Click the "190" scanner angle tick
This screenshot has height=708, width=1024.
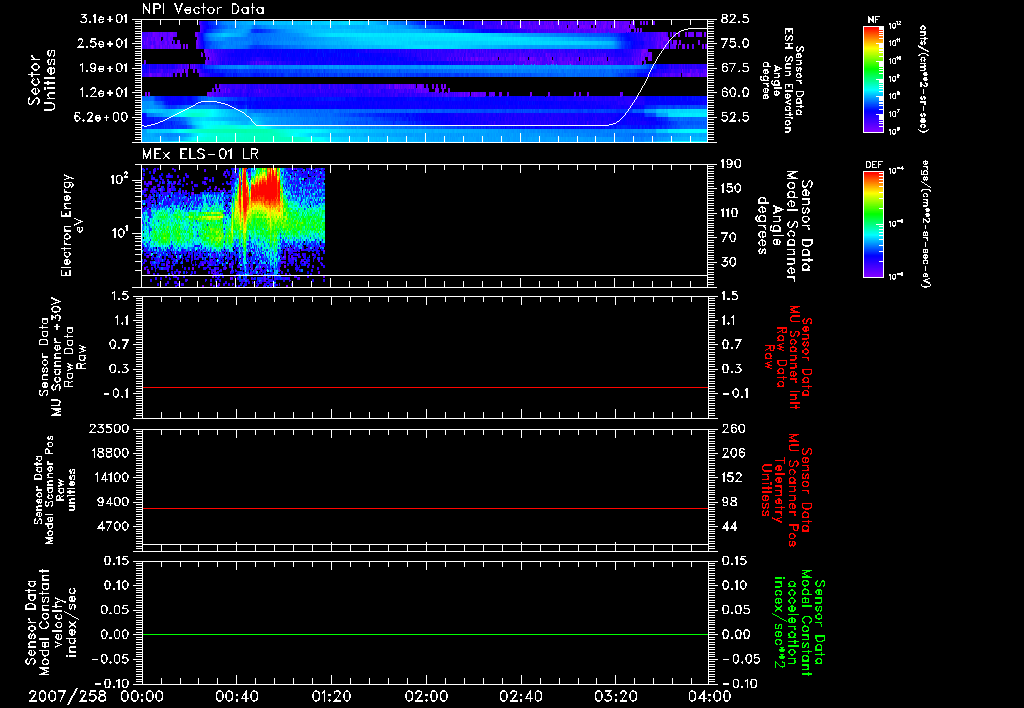click(731, 164)
